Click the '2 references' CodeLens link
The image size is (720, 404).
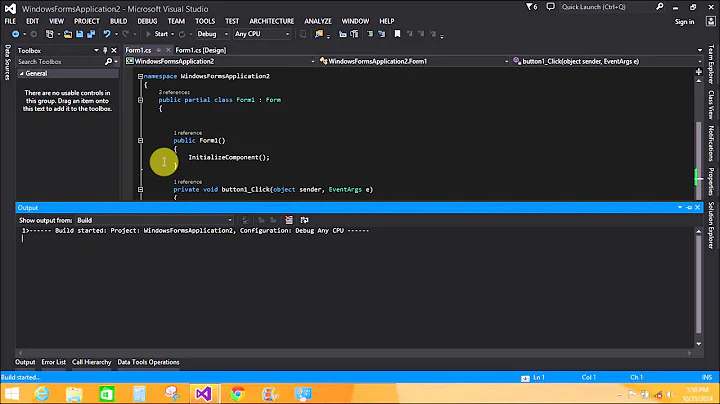174,92
